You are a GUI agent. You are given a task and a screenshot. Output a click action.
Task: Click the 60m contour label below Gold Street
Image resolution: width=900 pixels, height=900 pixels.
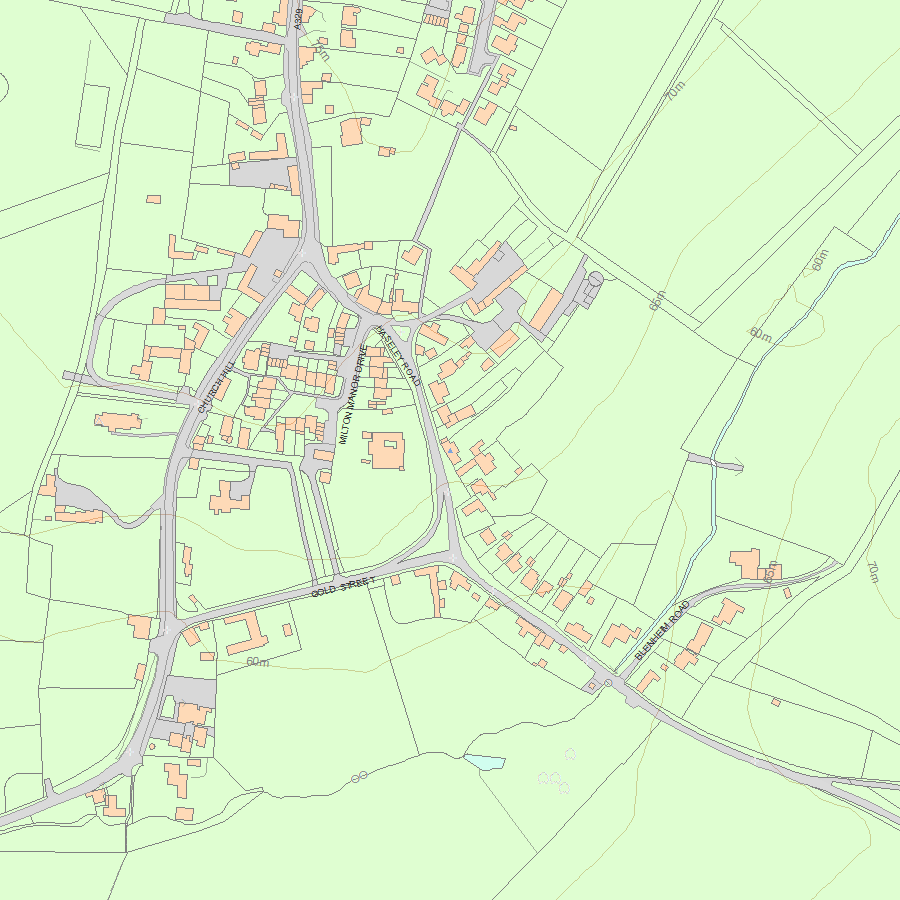[x=258, y=662]
